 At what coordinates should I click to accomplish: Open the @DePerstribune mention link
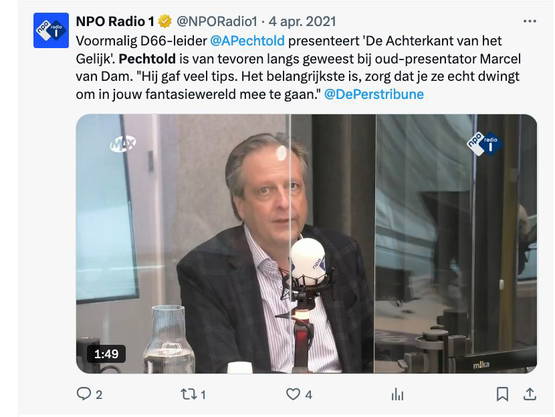(374, 94)
